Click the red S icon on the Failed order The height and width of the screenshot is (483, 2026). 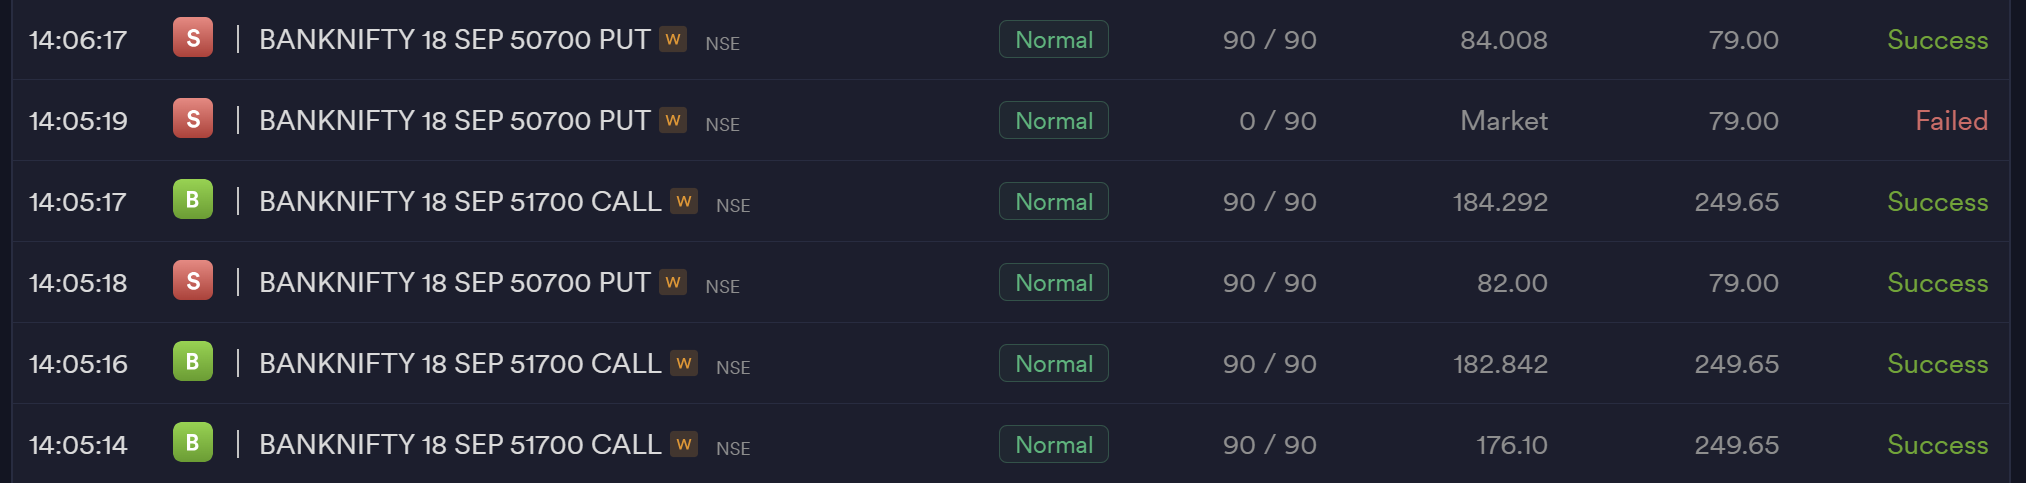pyautogui.click(x=193, y=120)
